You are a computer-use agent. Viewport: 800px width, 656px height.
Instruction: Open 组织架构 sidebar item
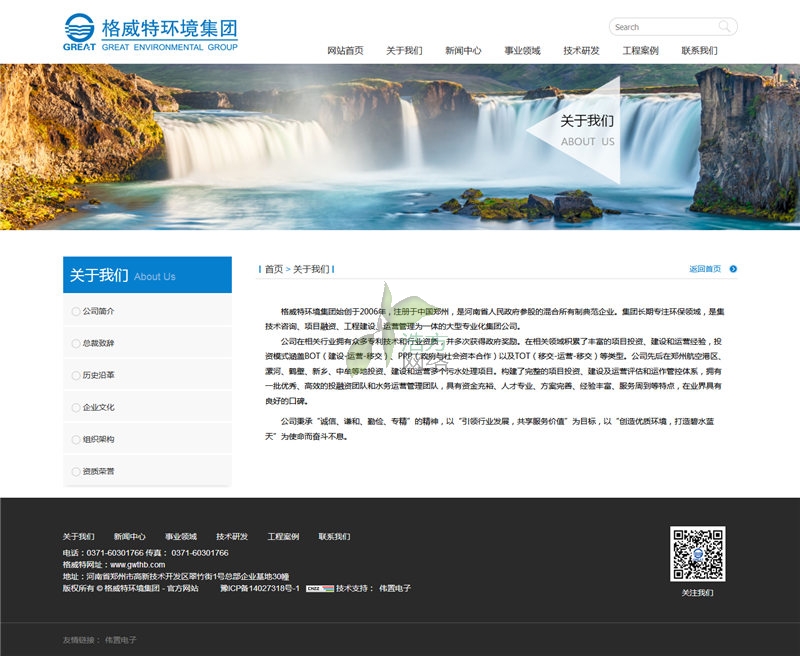coord(98,439)
